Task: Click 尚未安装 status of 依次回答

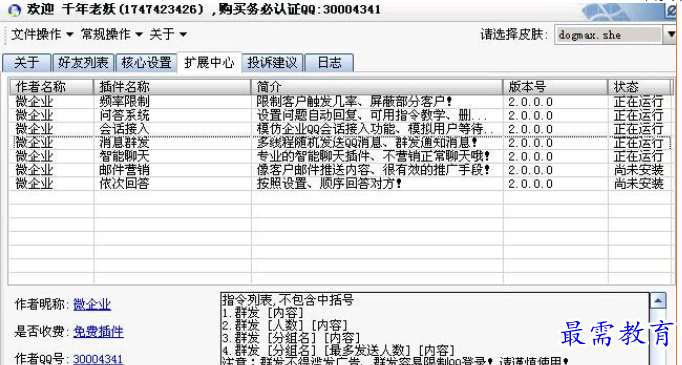Action: click(x=639, y=184)
